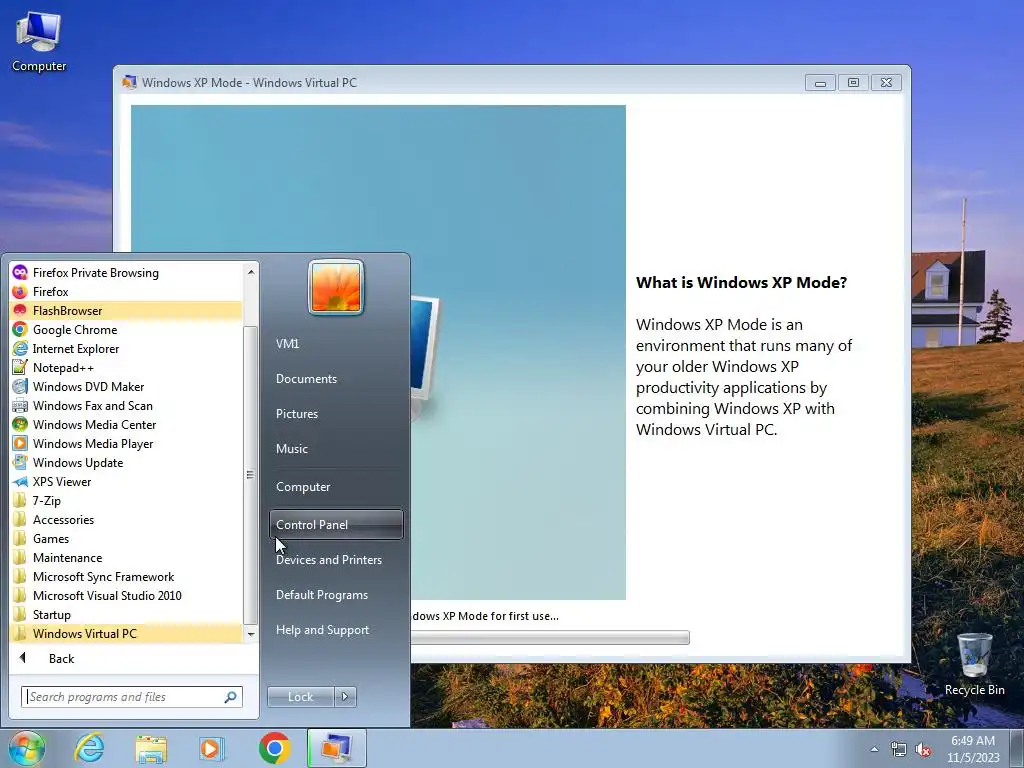Click the Lock button
Viewport: 1024px width, 768px height.
click(300, 697)
